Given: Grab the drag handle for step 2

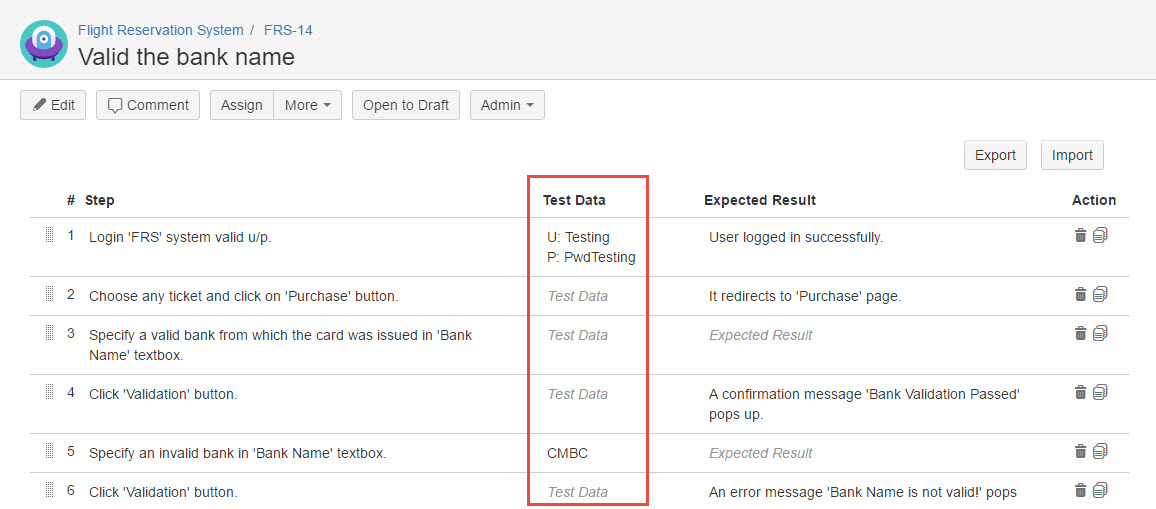Looking at the screenshot, I should point(49,295).
